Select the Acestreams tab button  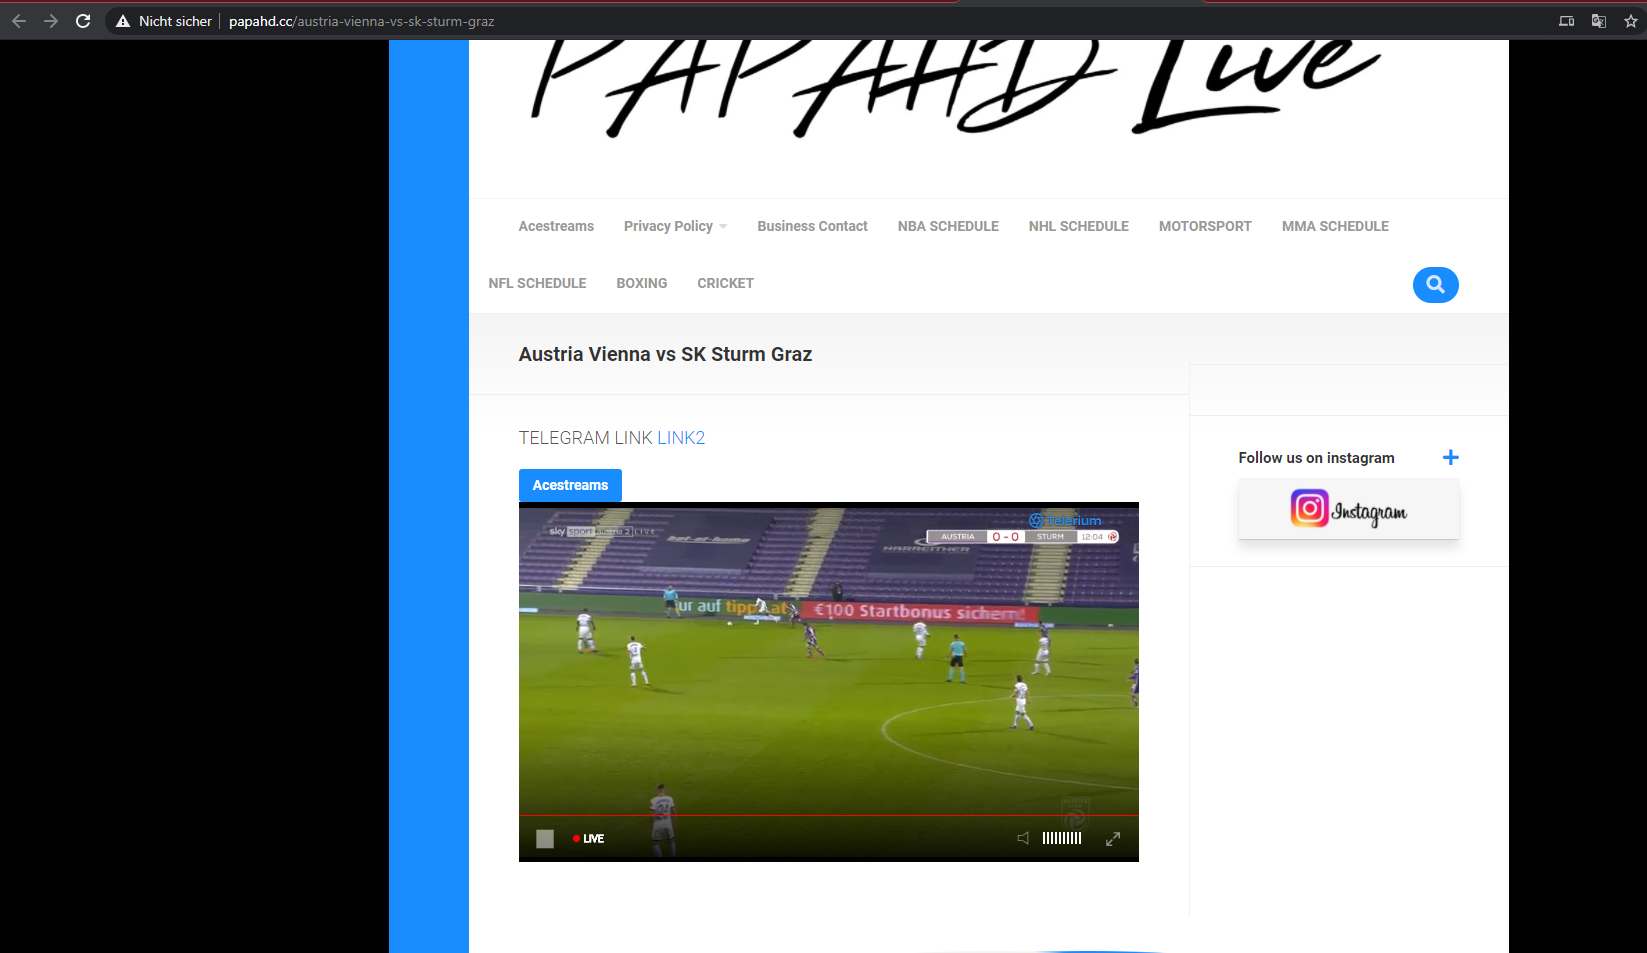pyautogui.click(x=570, y=485)
